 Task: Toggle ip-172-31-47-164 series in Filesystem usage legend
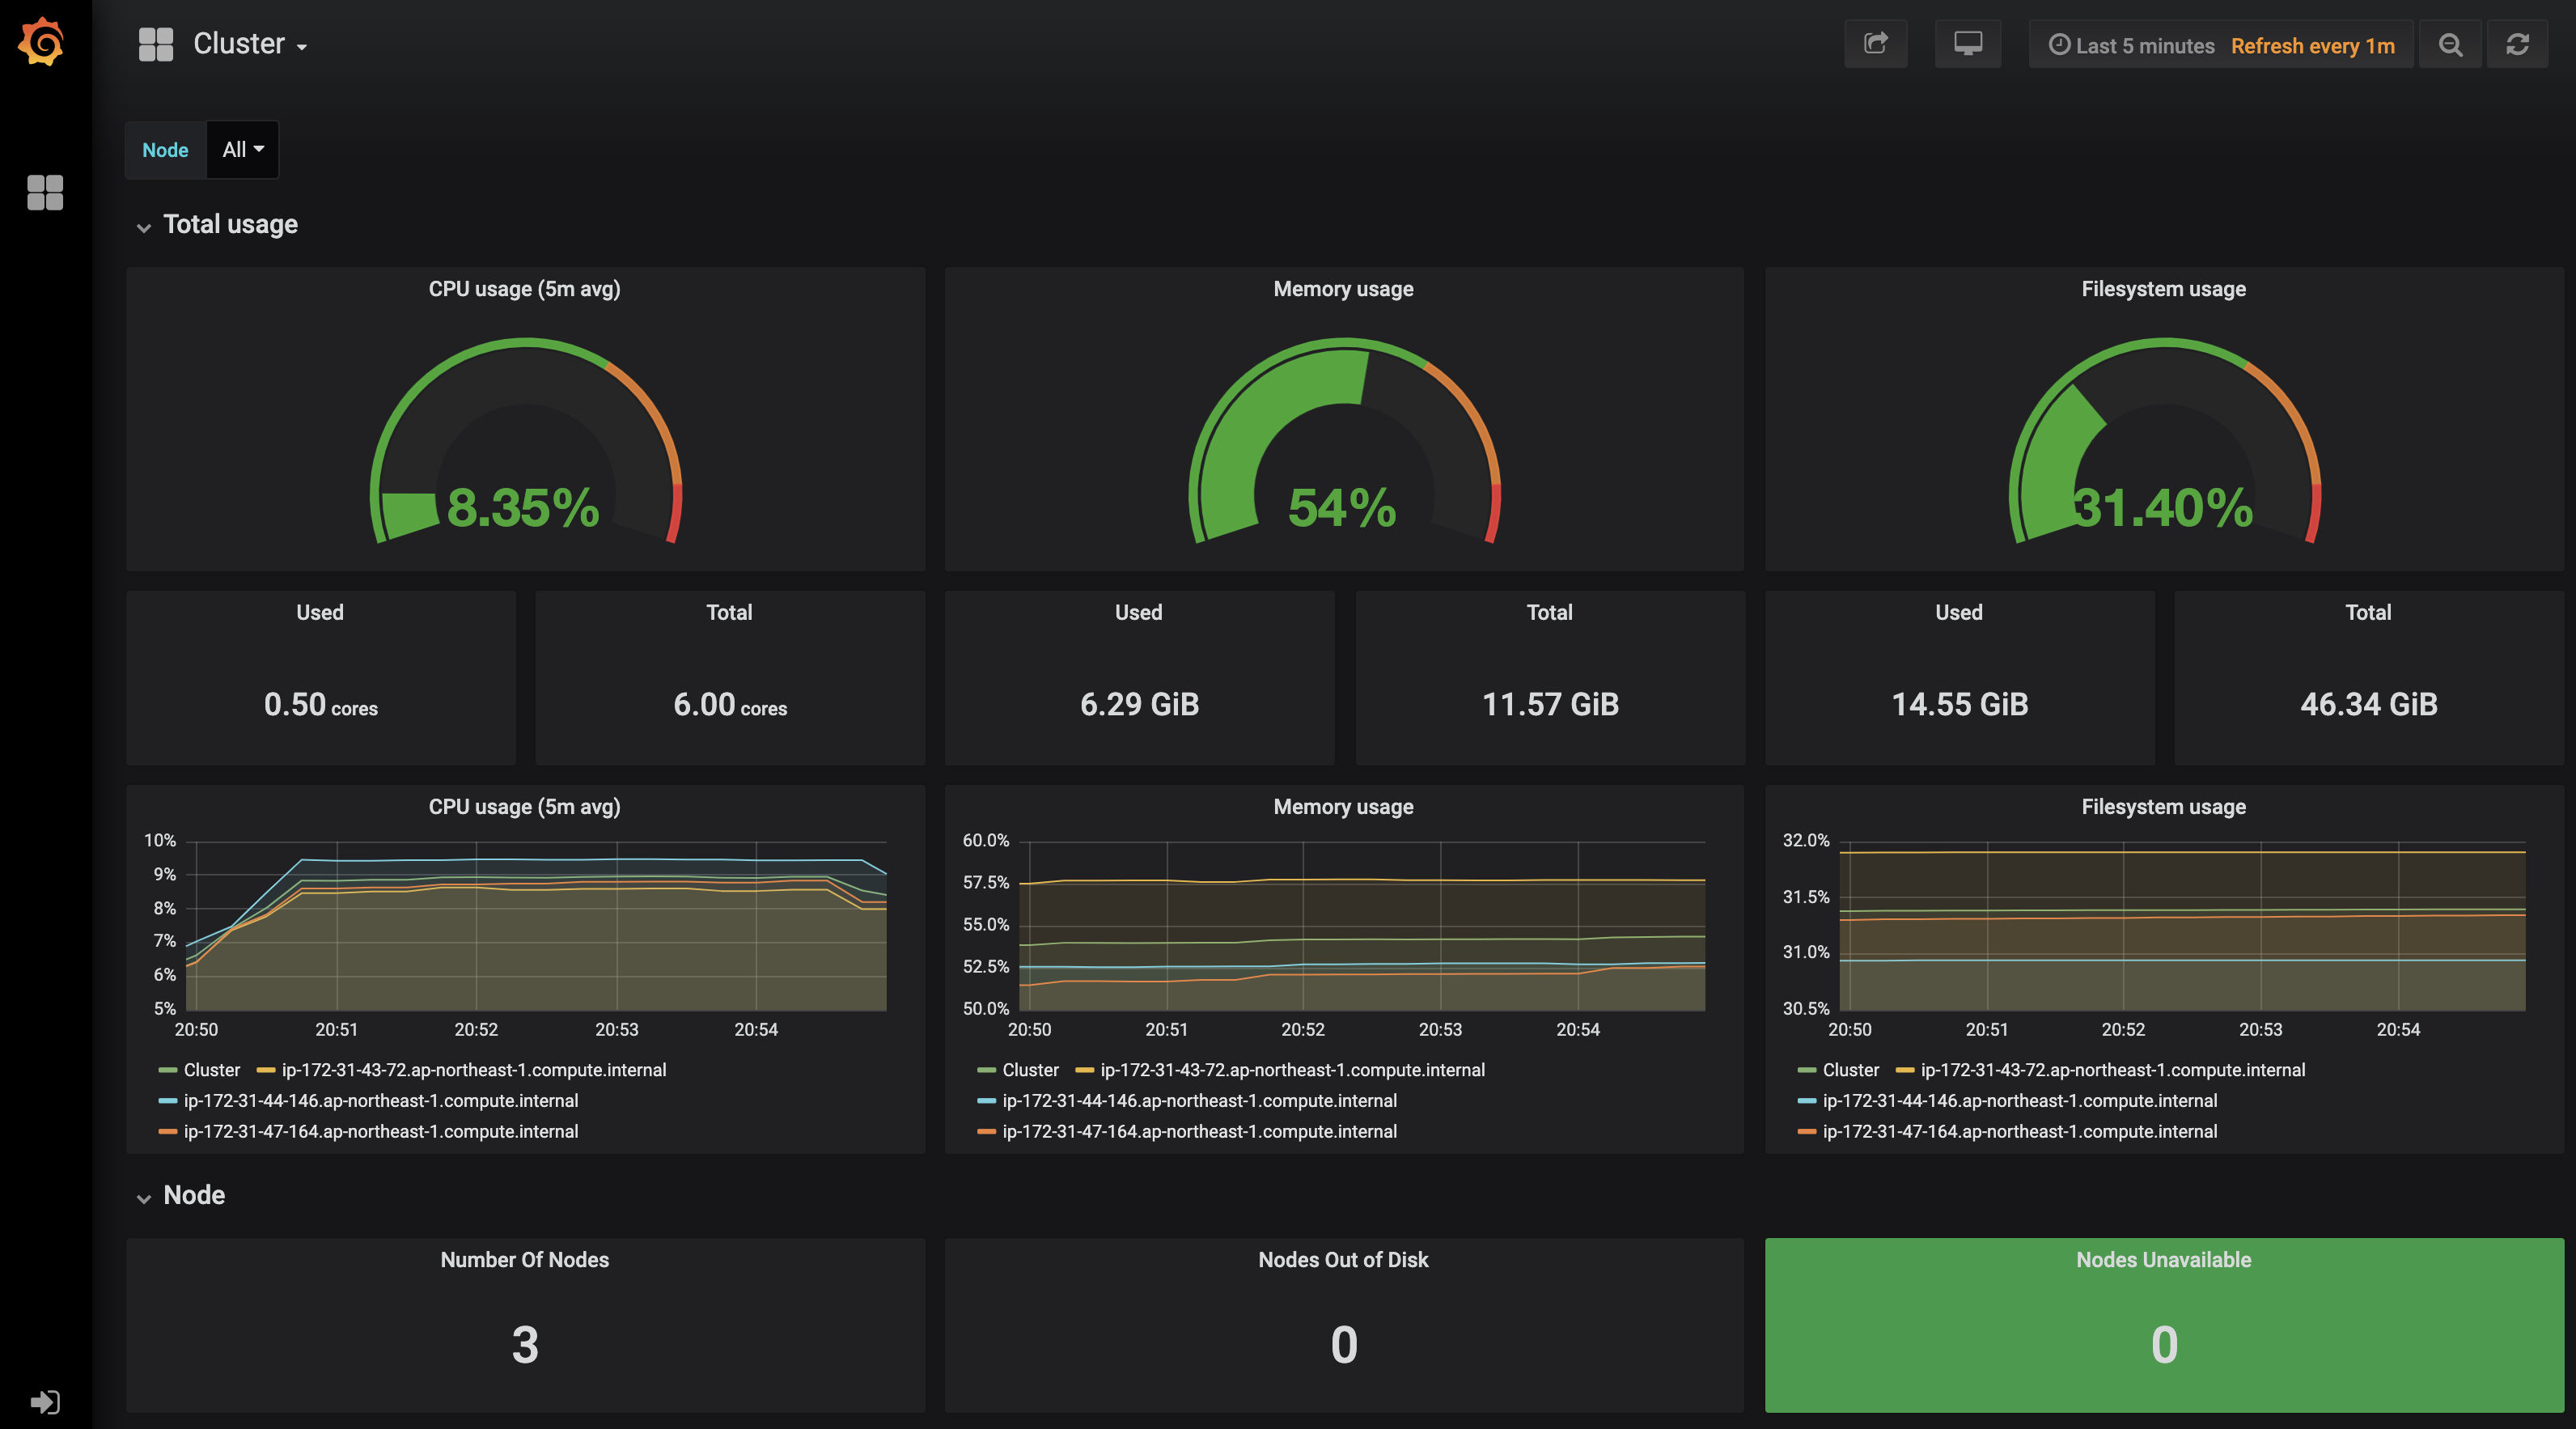pos(2019,1132)
